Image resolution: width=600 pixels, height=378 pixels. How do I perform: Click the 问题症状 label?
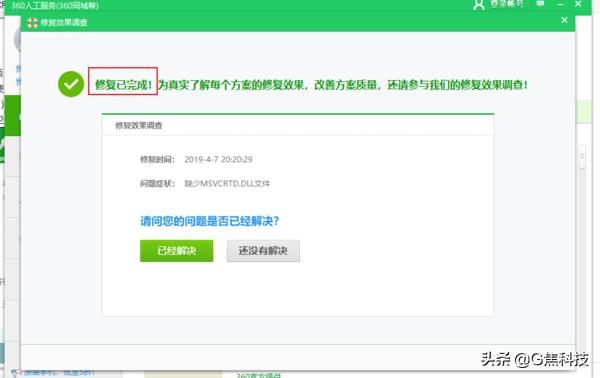(x=157, y=184)
